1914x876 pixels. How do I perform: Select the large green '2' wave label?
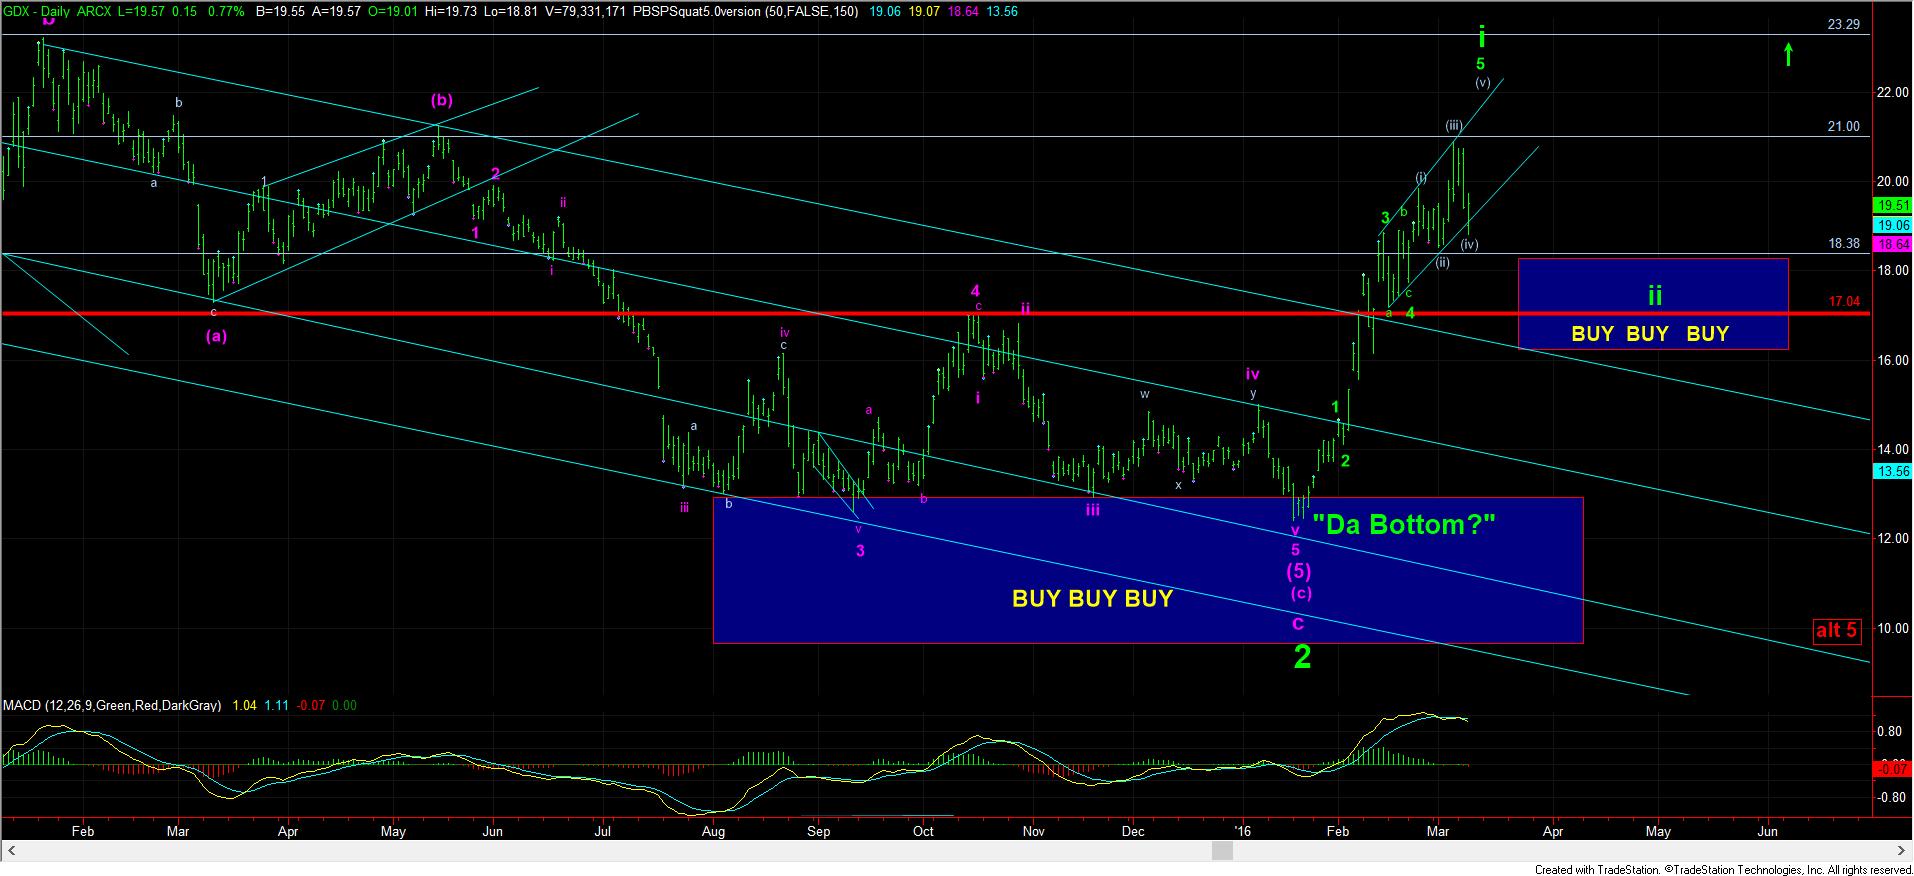[1302, 657]
